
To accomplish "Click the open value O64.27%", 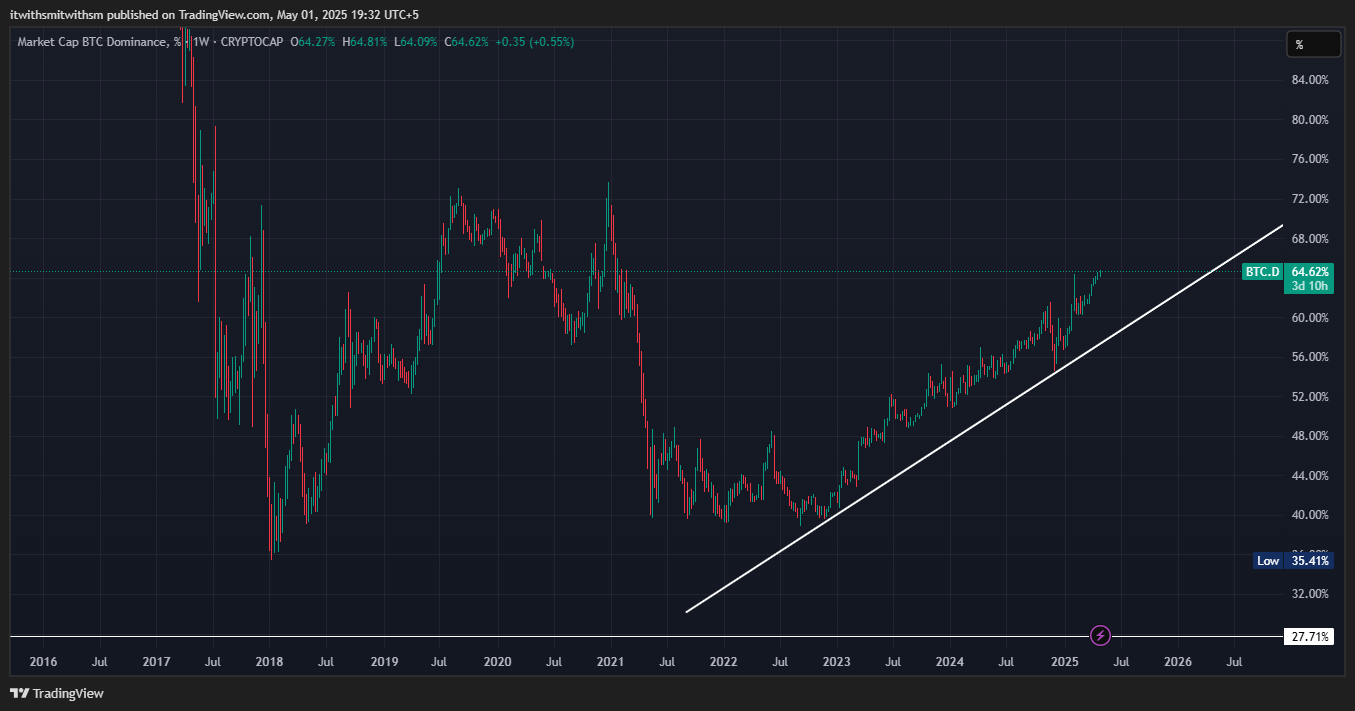I will (314, 42).
